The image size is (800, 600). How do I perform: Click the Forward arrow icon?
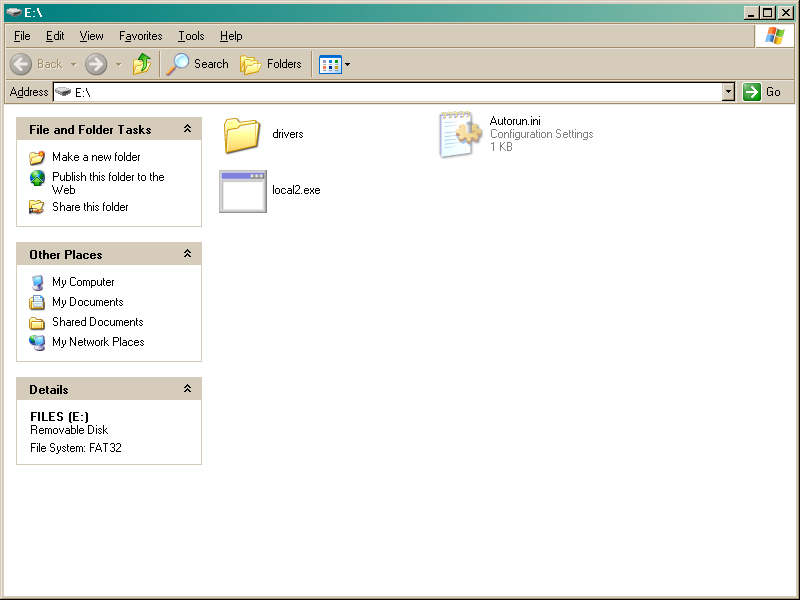click(x=96, y=64)
